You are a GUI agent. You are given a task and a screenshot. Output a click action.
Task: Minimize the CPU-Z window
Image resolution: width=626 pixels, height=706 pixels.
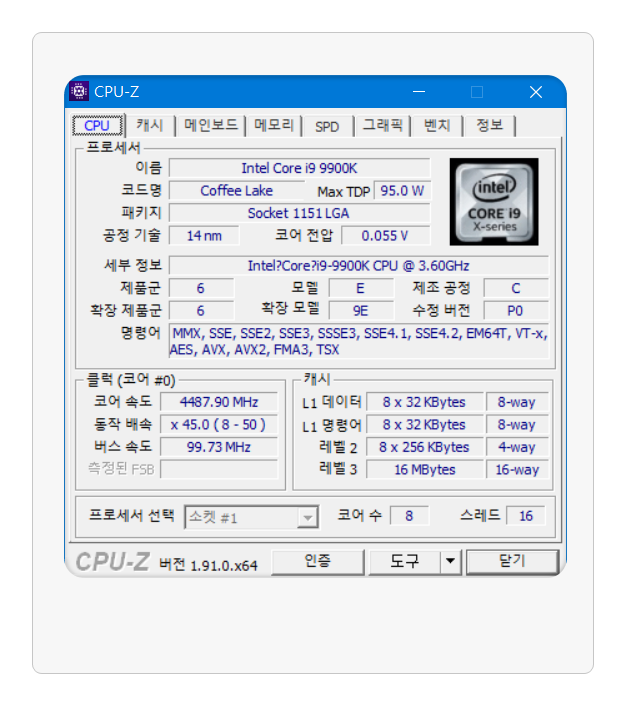coord(419,92)
